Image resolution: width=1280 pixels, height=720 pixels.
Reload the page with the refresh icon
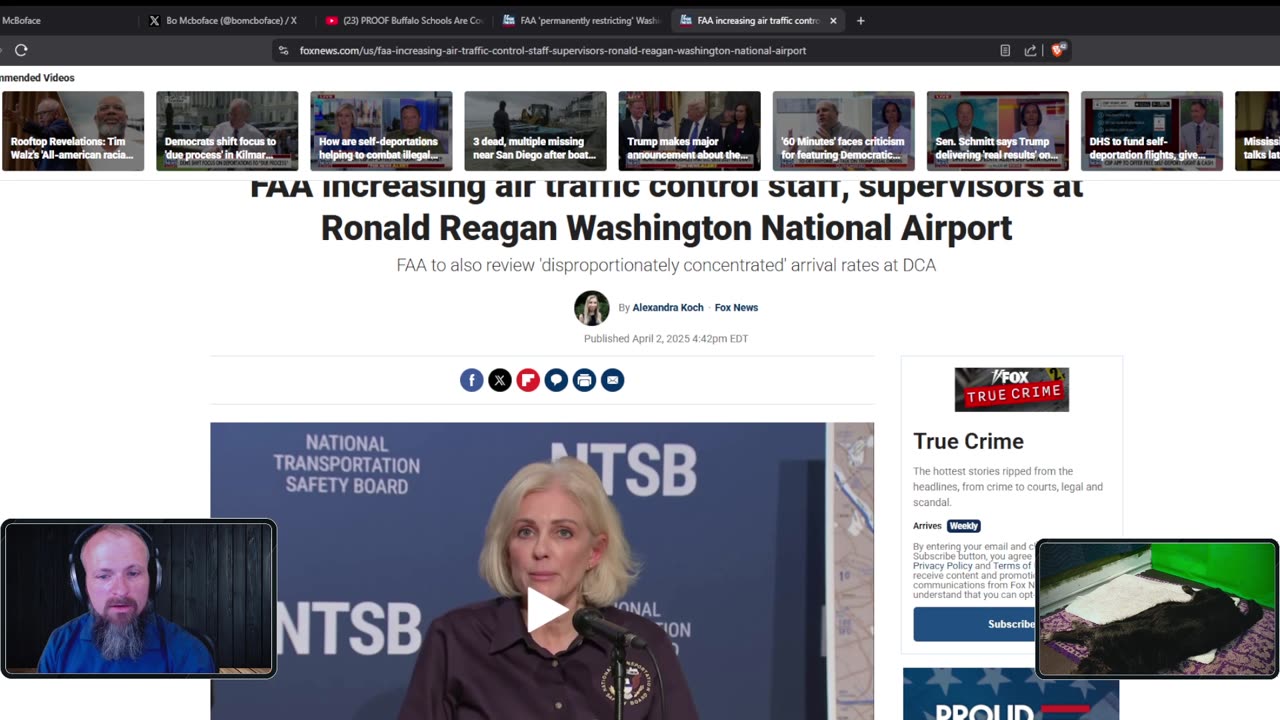pyautogui.click(x=21, y=50)
